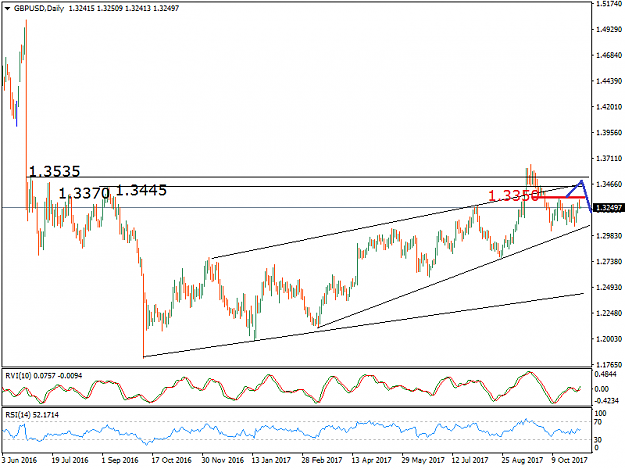Open the chart dropdown arrow beside GBPUSD
Image resolution: width=625 pixels, height=469 pixels.
pos(8,8)
